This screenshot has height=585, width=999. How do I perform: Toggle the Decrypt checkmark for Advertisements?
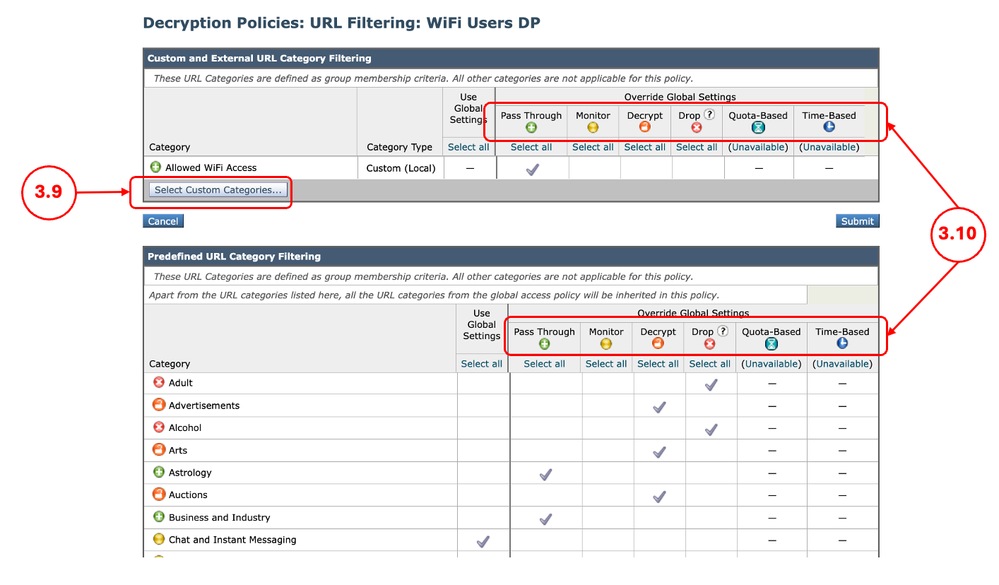click(658, 407)
